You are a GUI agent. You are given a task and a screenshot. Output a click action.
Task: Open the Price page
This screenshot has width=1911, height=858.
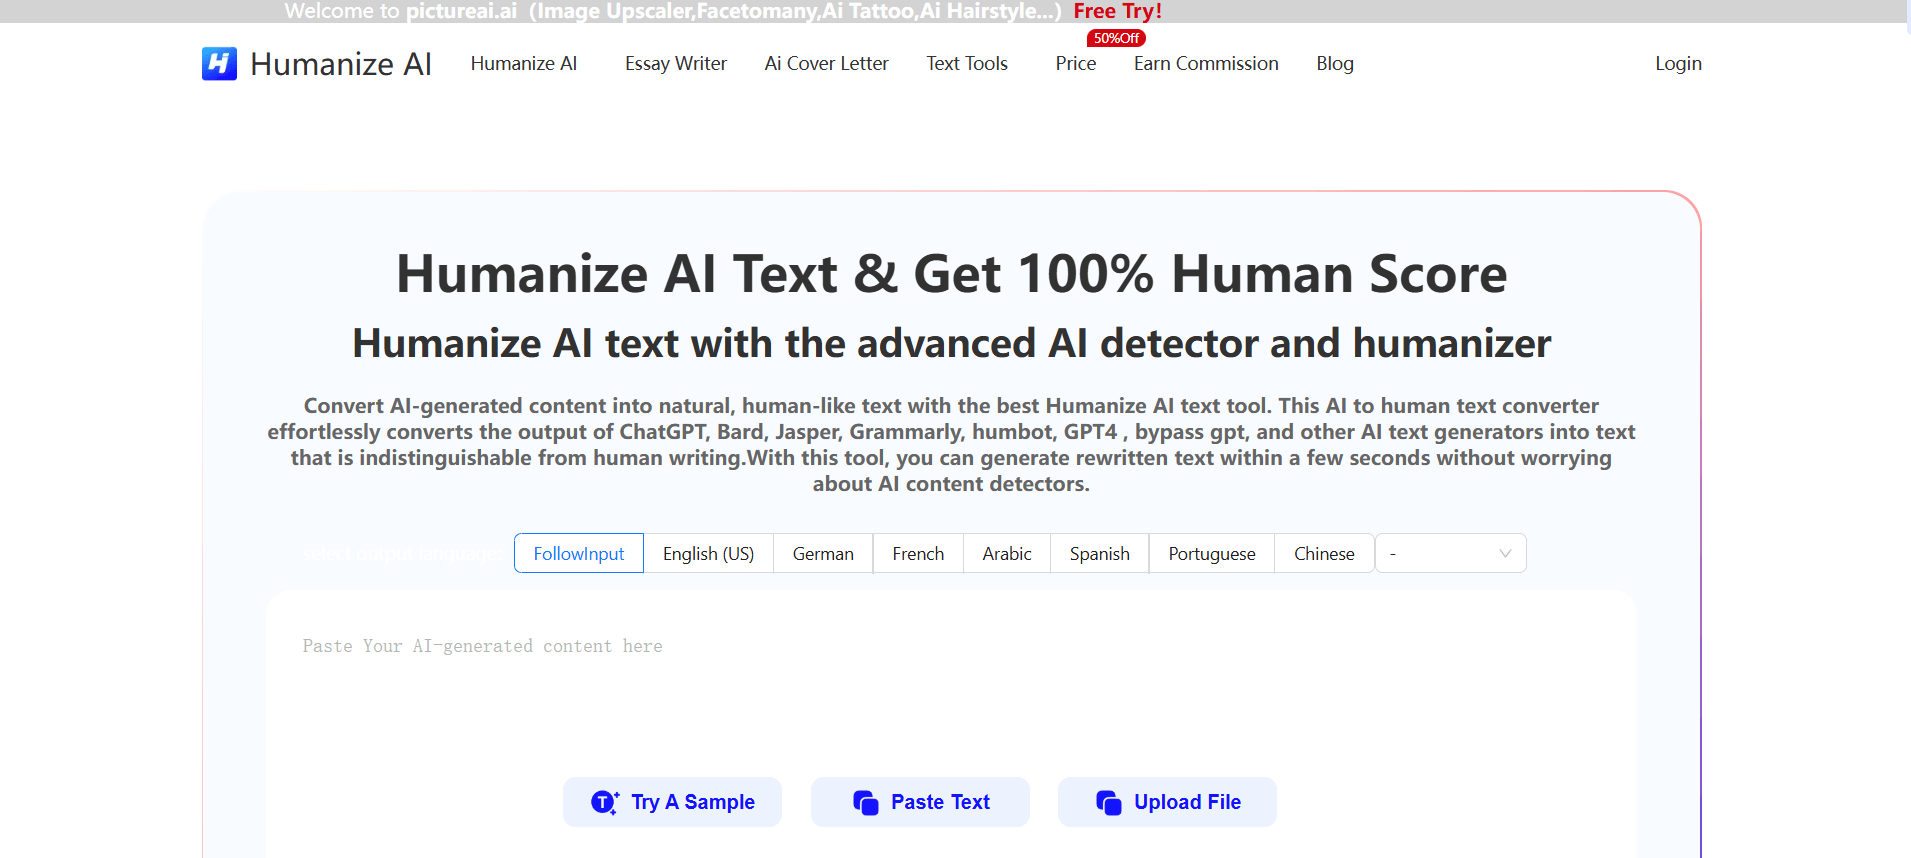coord(1075,64)
